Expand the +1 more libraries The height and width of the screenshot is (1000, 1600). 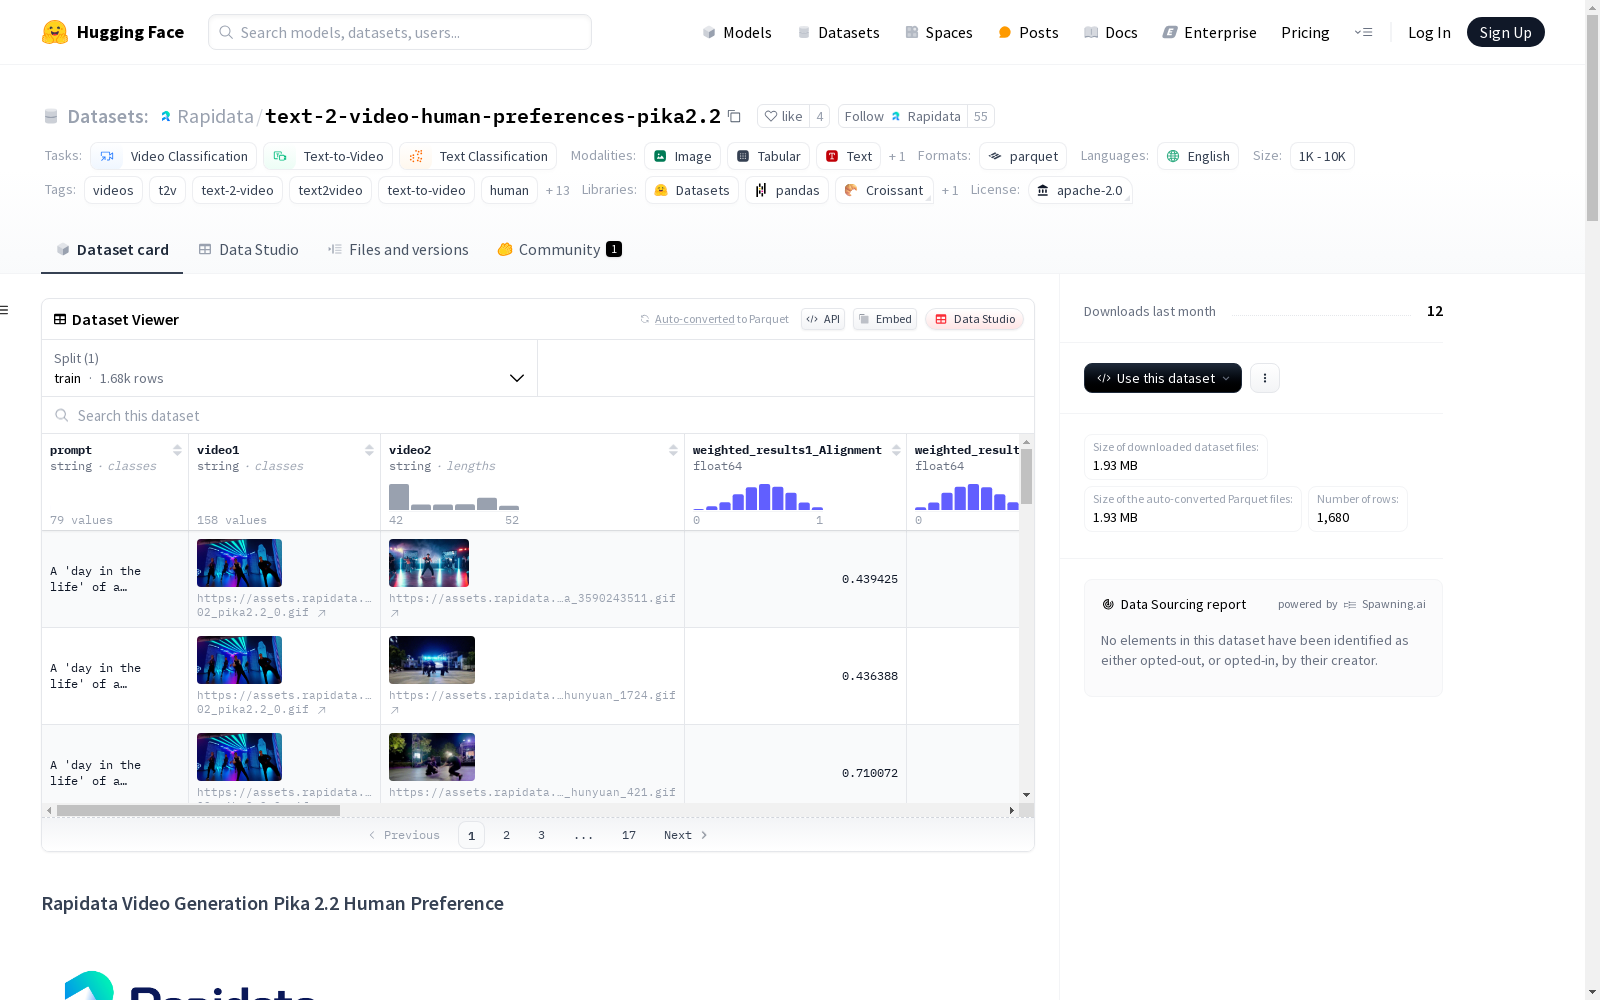click(950, 190)
